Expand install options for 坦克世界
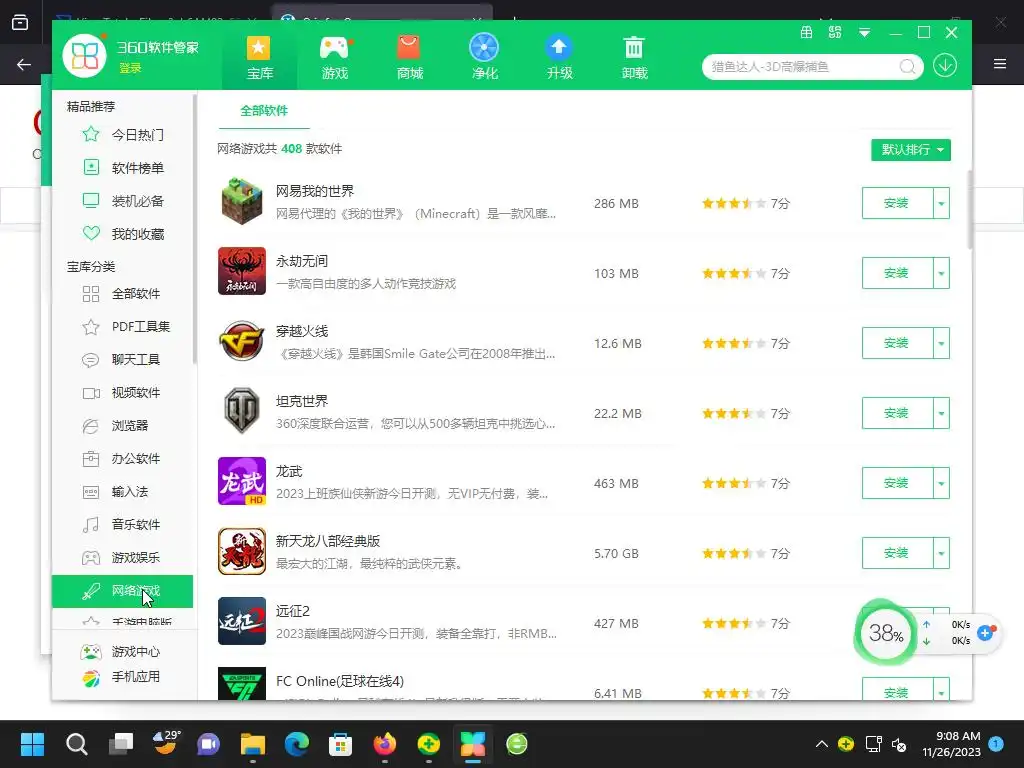Image resolution: width=1024 pixels, height=768 pixels. pos(941,413)
